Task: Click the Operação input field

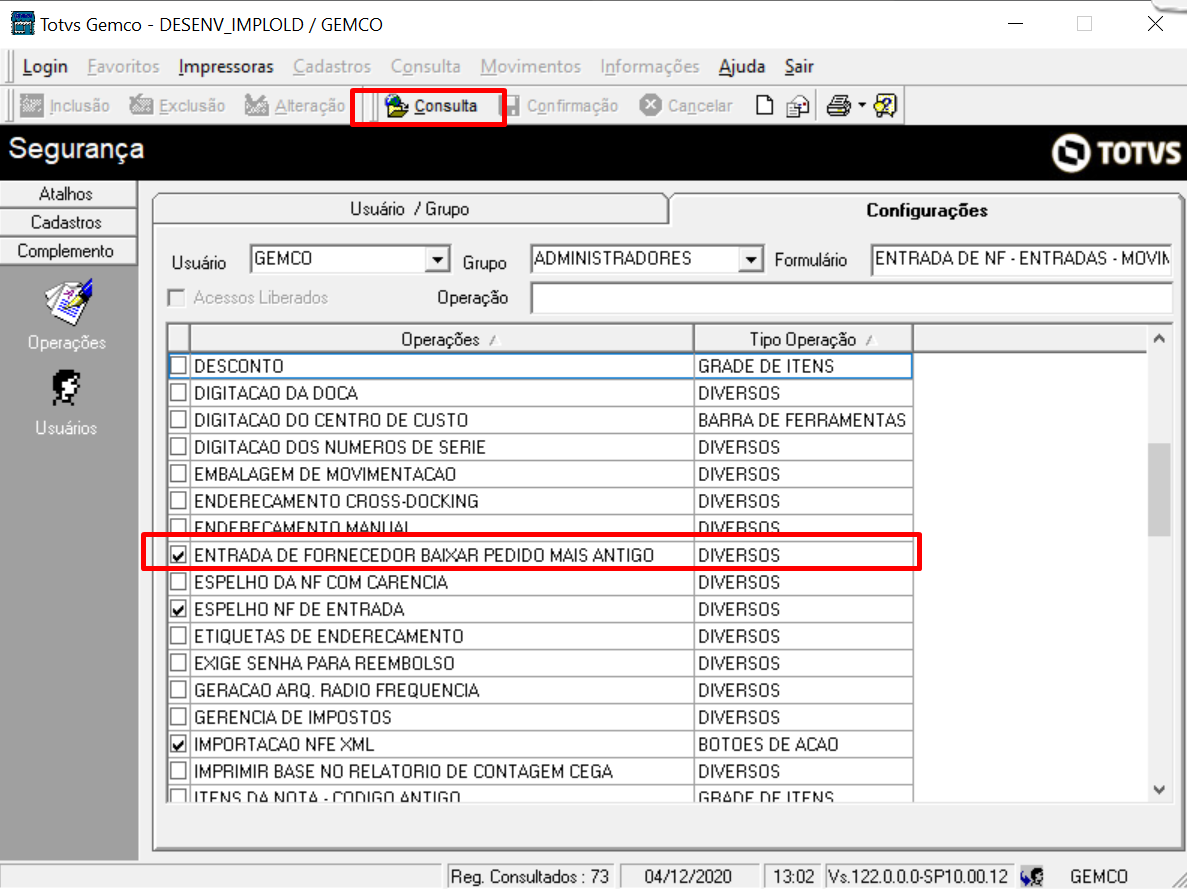Action: click(x=852, y=298)
